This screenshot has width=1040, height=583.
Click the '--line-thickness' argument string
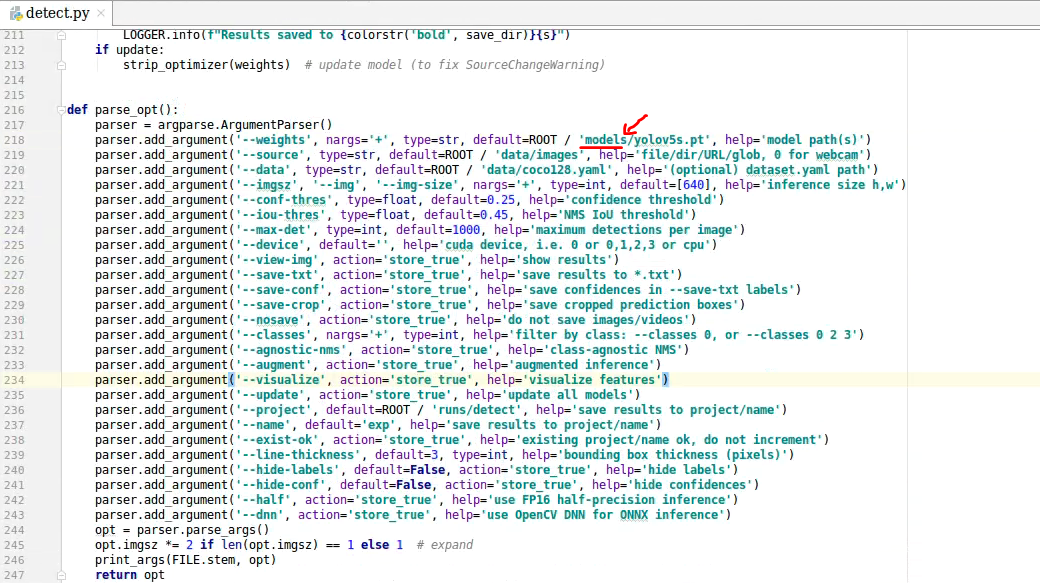[298, 455]
